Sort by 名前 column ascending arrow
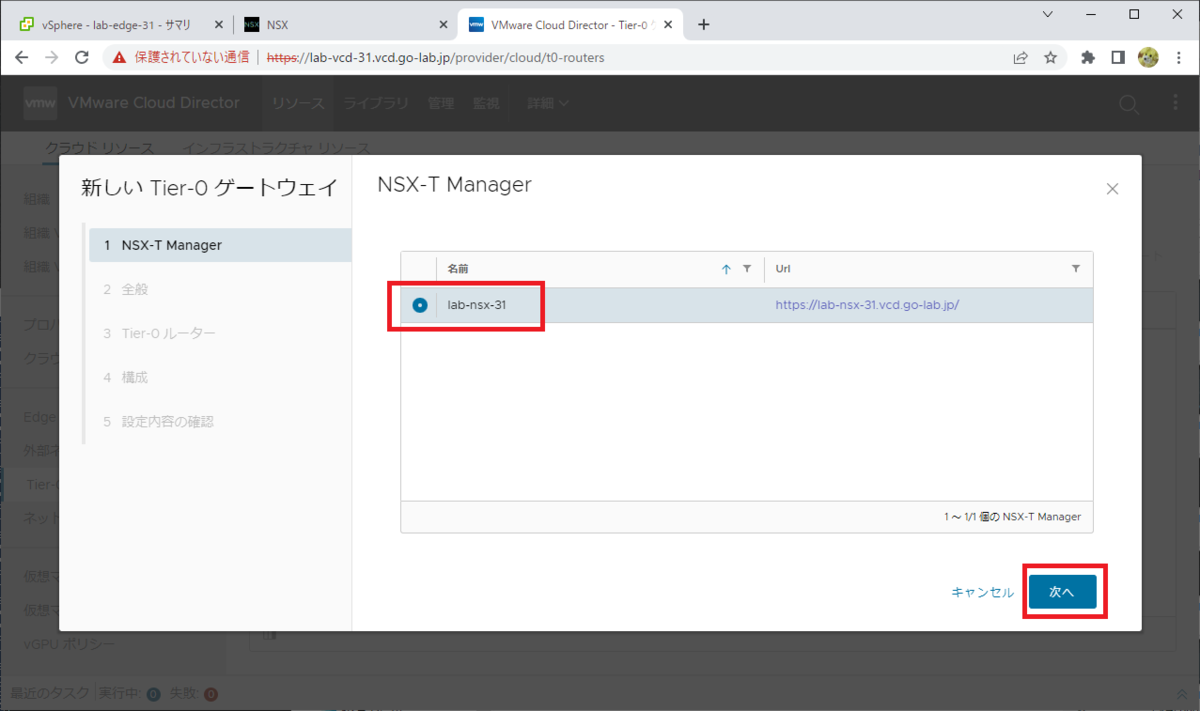Viewport: 1200px width, 711px height. [x=726, y=269]
